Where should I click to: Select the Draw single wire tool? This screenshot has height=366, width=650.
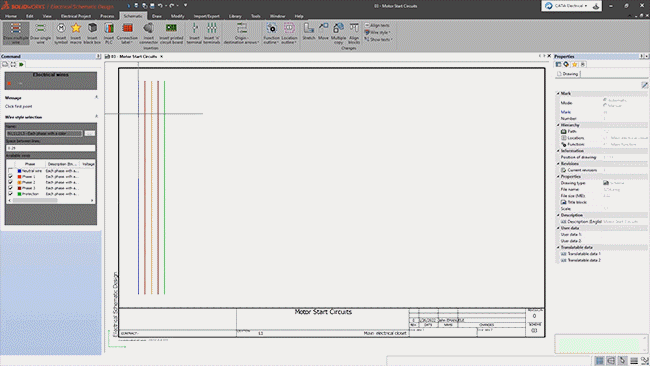(x=40, y=33)
